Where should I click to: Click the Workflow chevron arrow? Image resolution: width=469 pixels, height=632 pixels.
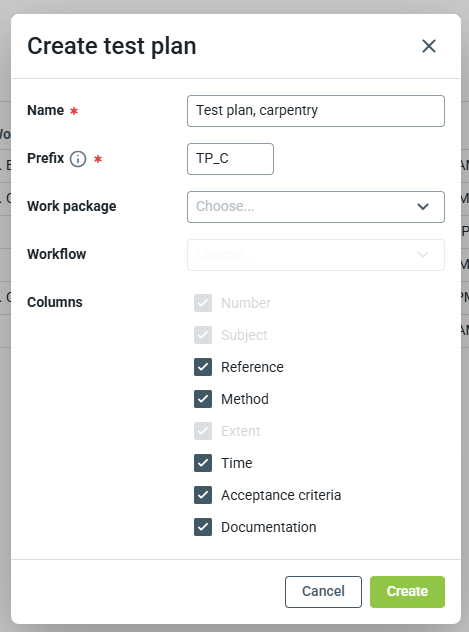[423, 255]
